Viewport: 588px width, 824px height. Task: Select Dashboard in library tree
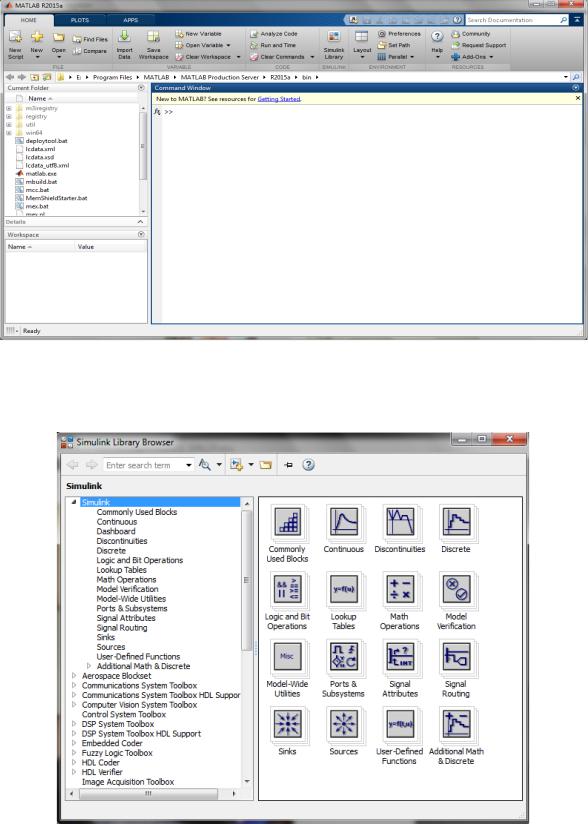pyautogui.click(x=116, y=531)
